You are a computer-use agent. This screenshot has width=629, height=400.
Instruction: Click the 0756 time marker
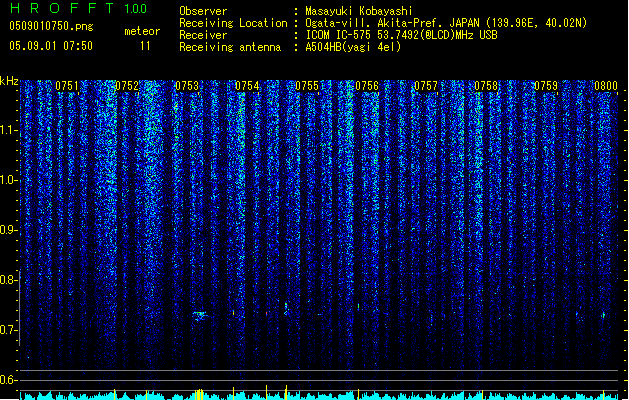(367, 86)
